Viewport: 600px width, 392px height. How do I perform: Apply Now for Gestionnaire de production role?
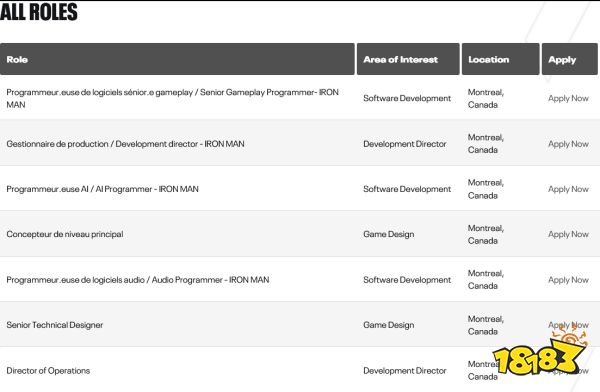pos(568,144)
